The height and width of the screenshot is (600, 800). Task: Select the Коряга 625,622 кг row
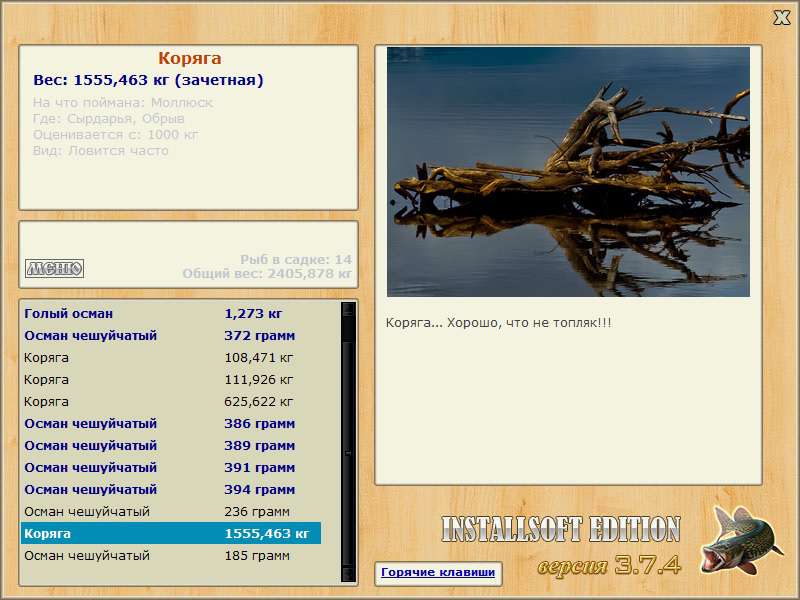pos(171,401)
